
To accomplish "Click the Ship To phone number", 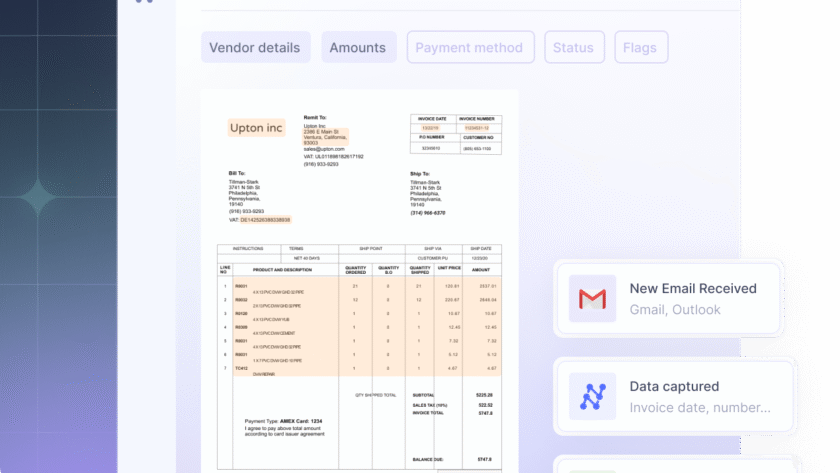I will click(427, 213).
